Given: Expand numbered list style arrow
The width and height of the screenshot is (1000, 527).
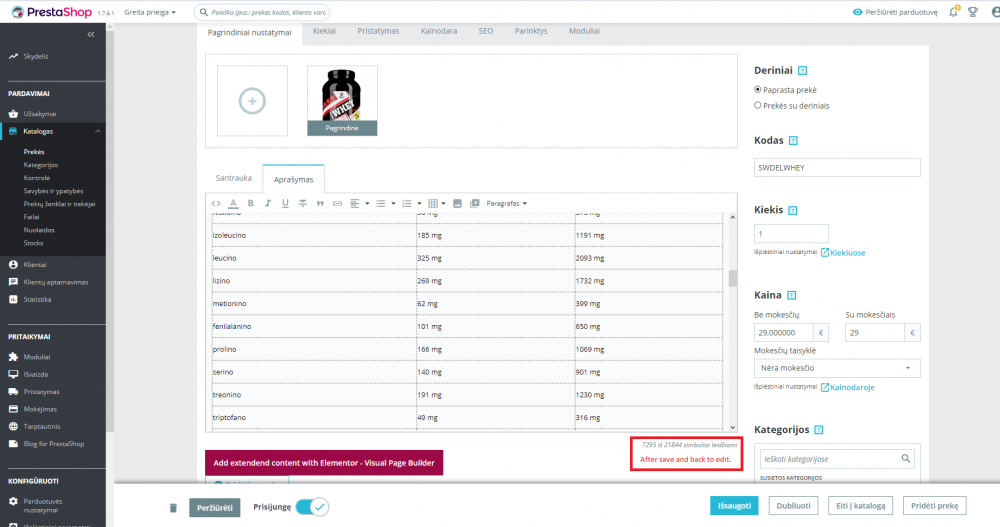Looking at the screenshot, I should click(419, 204).
